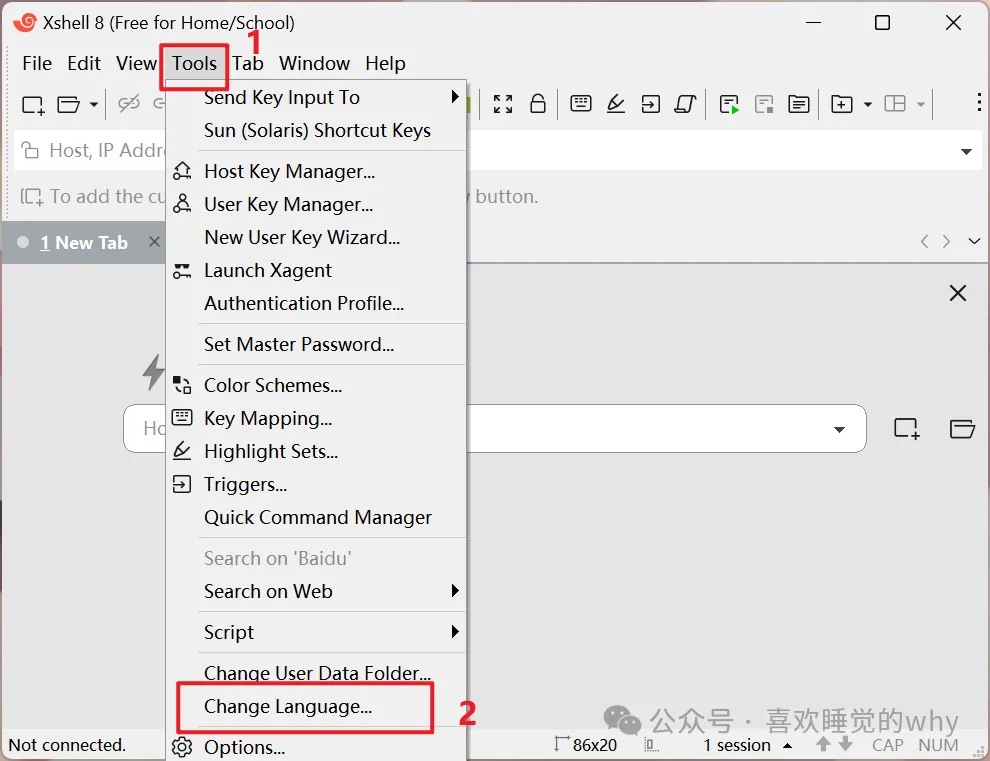Viewport: 990px width, 761px height.
Task: Select Change Language menu entry
Action: (316, 706)
